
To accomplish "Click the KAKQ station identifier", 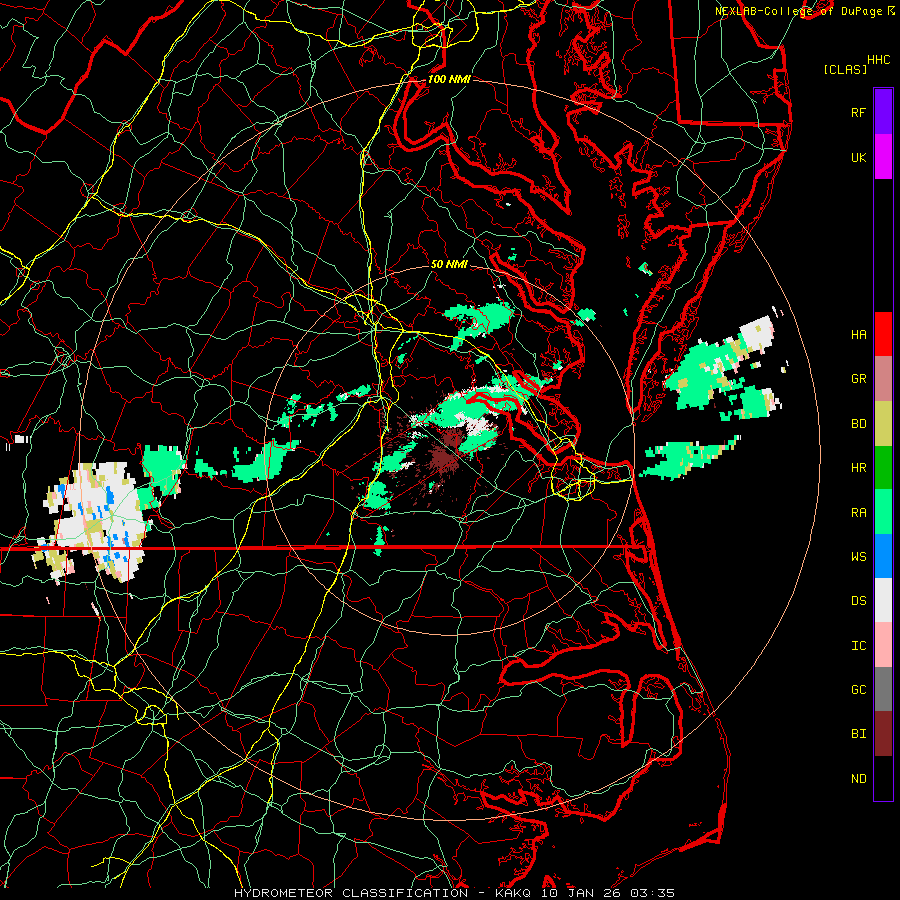I will point(513,893).
